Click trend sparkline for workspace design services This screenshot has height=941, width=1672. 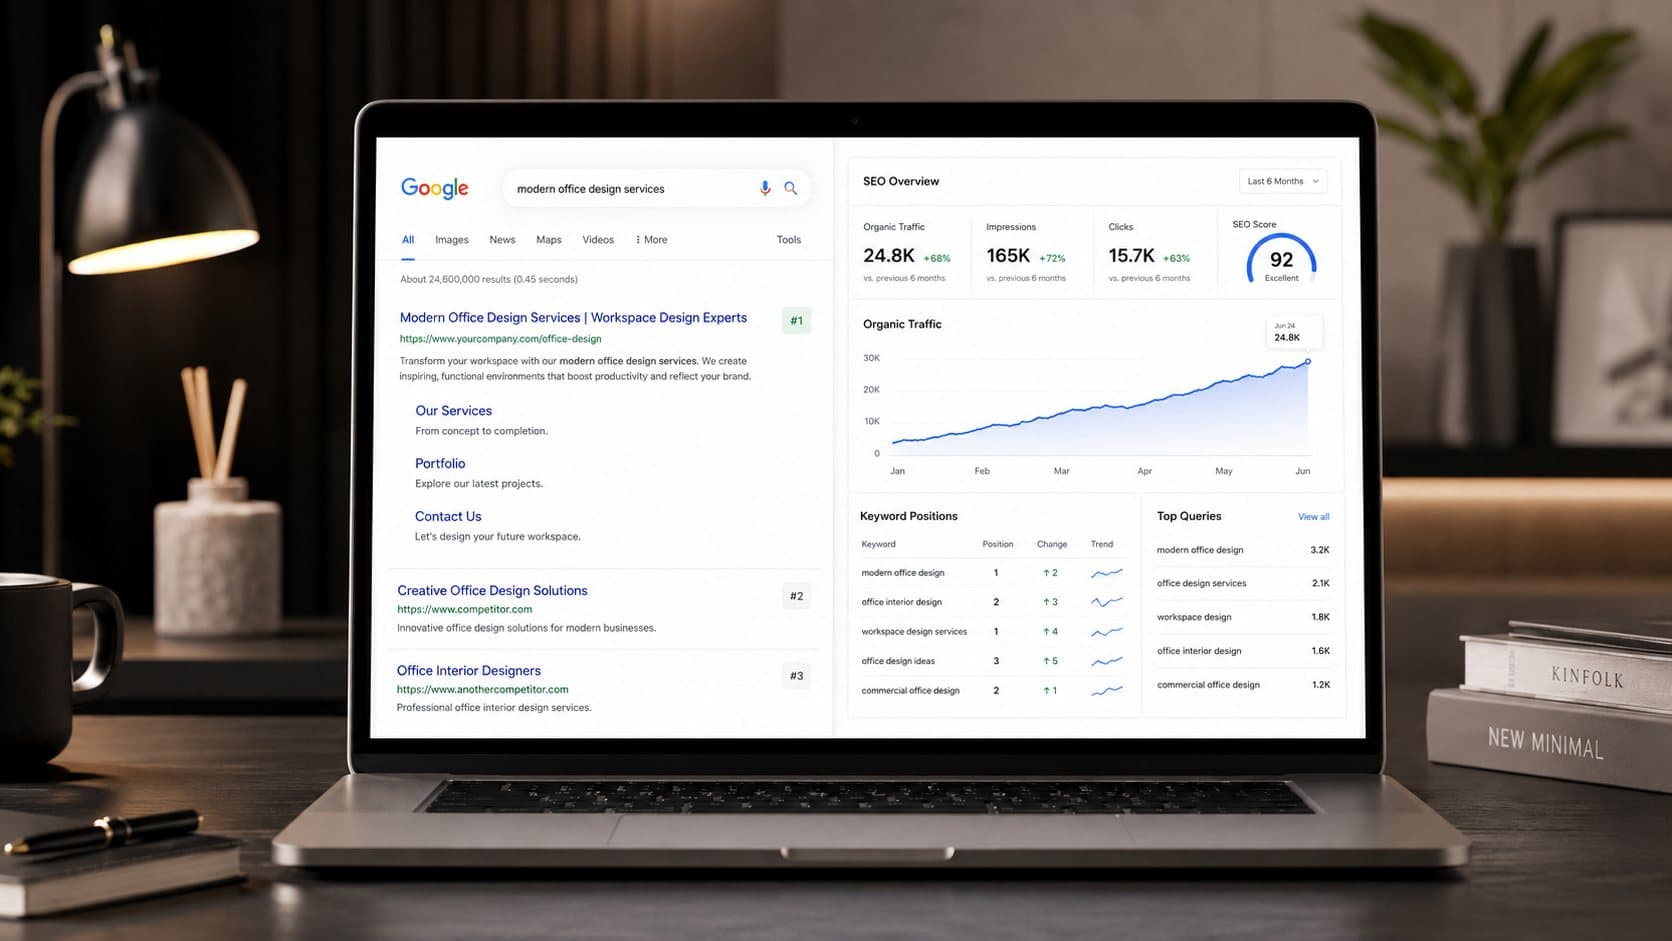point(1106,632)
